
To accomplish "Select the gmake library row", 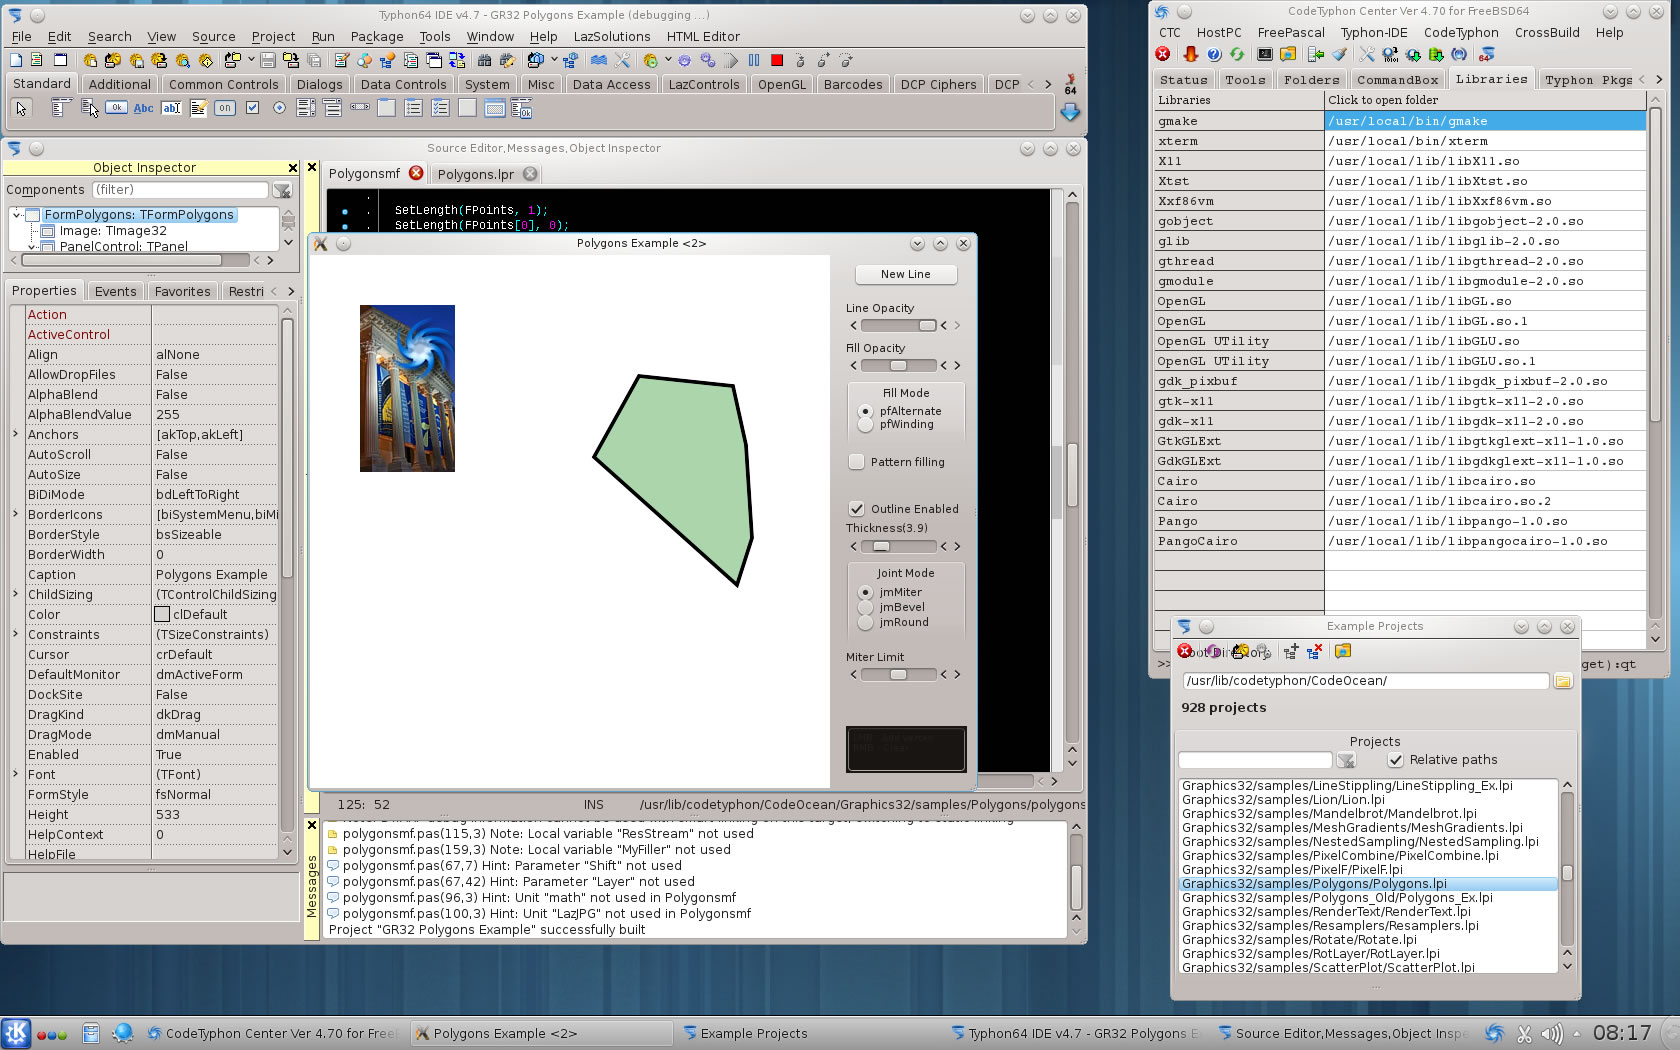I will (1400, 121).
